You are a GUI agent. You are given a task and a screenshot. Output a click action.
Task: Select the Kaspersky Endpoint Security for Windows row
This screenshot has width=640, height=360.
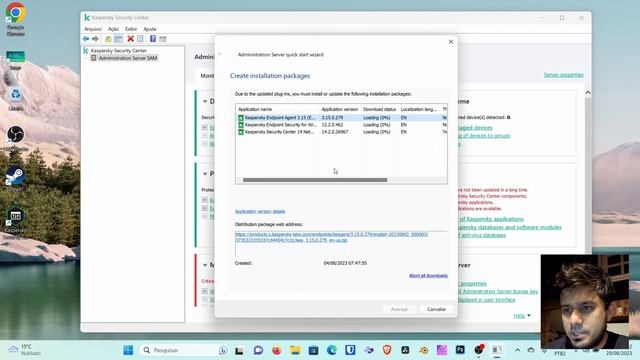tap(341, 125)
